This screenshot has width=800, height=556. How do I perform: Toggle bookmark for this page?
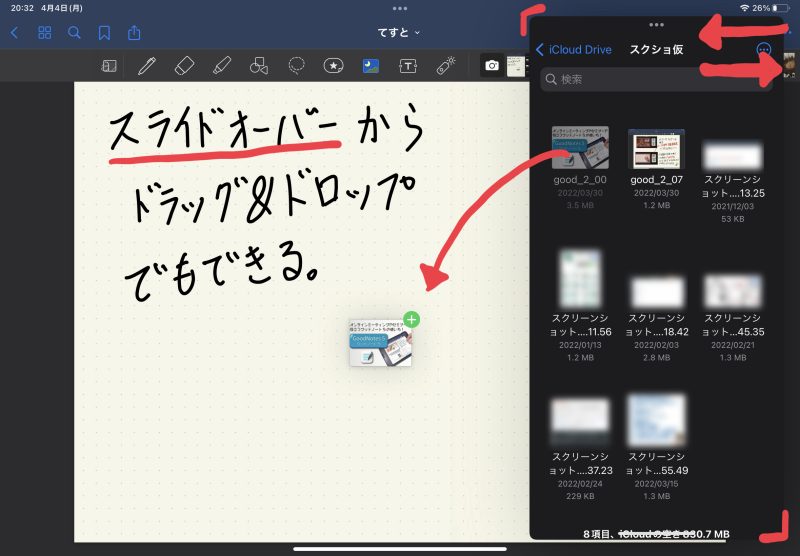point(104,32)
